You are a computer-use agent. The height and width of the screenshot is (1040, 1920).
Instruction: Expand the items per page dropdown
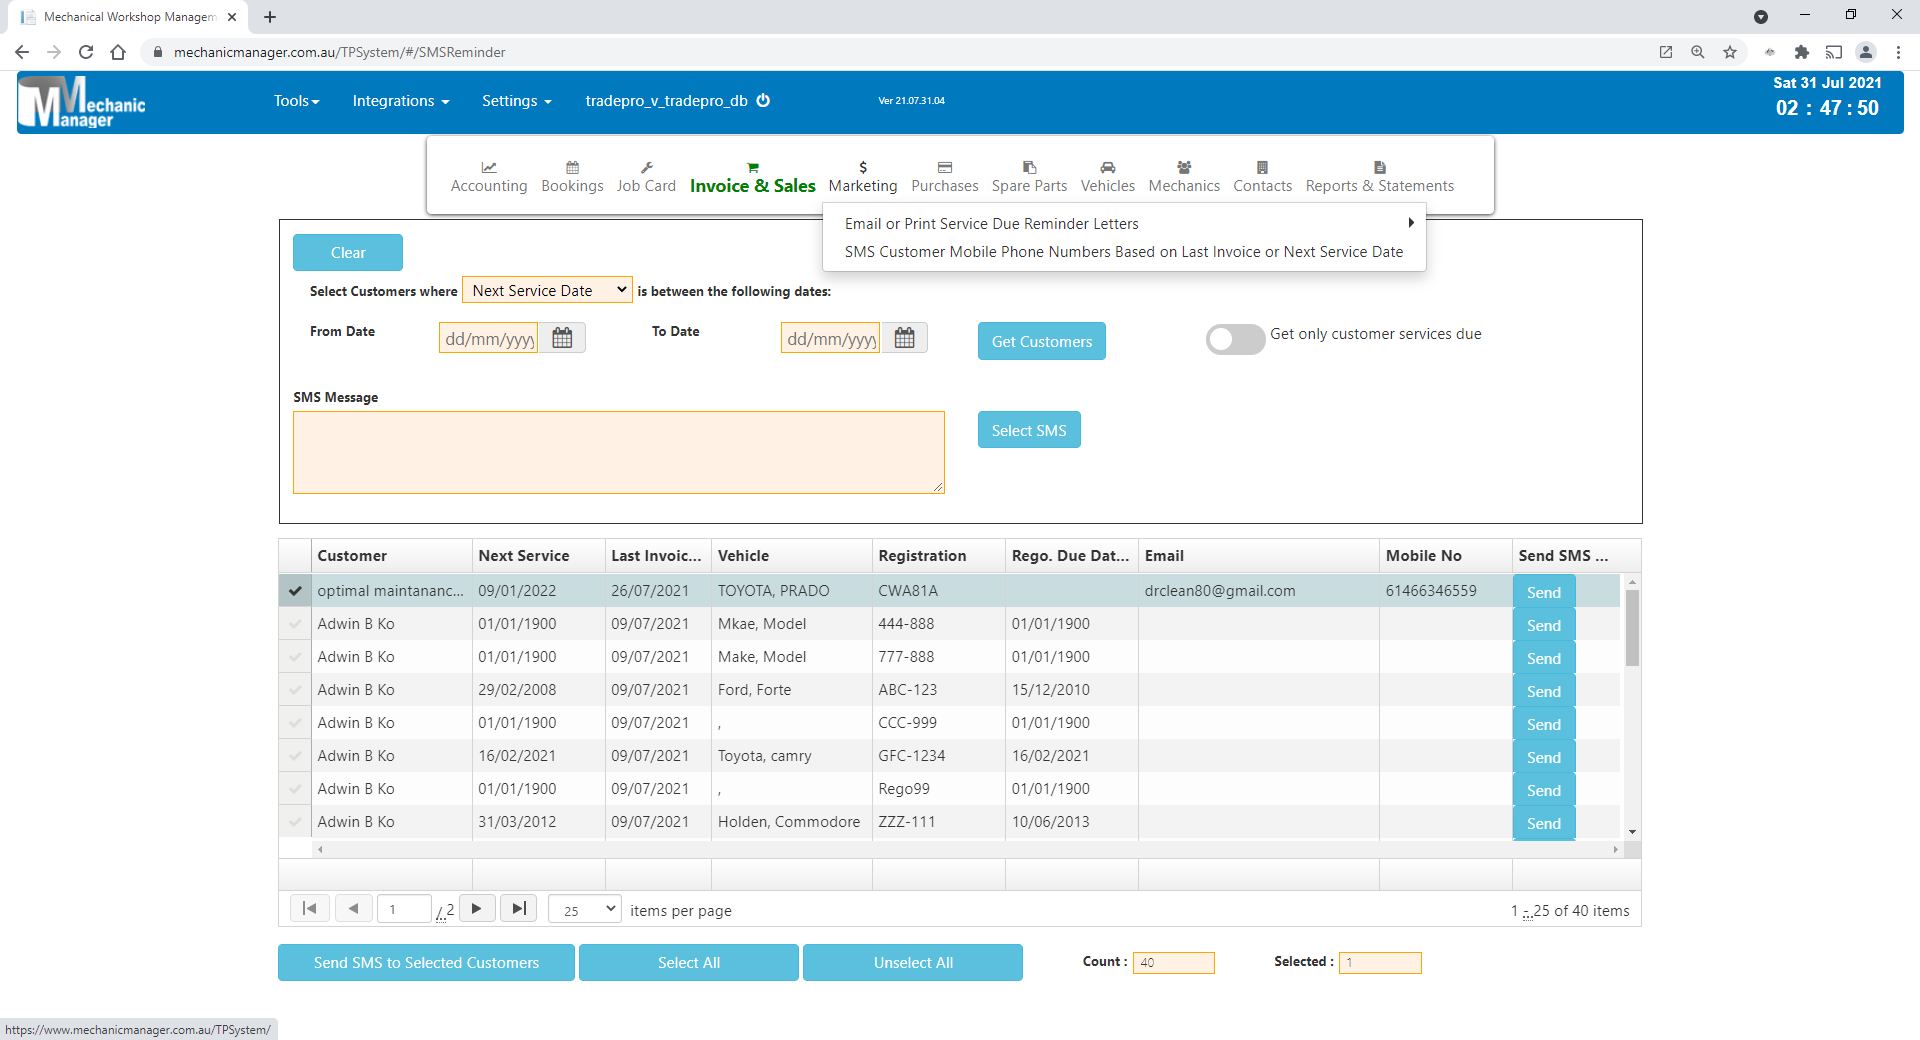click(x=585, y=910)
